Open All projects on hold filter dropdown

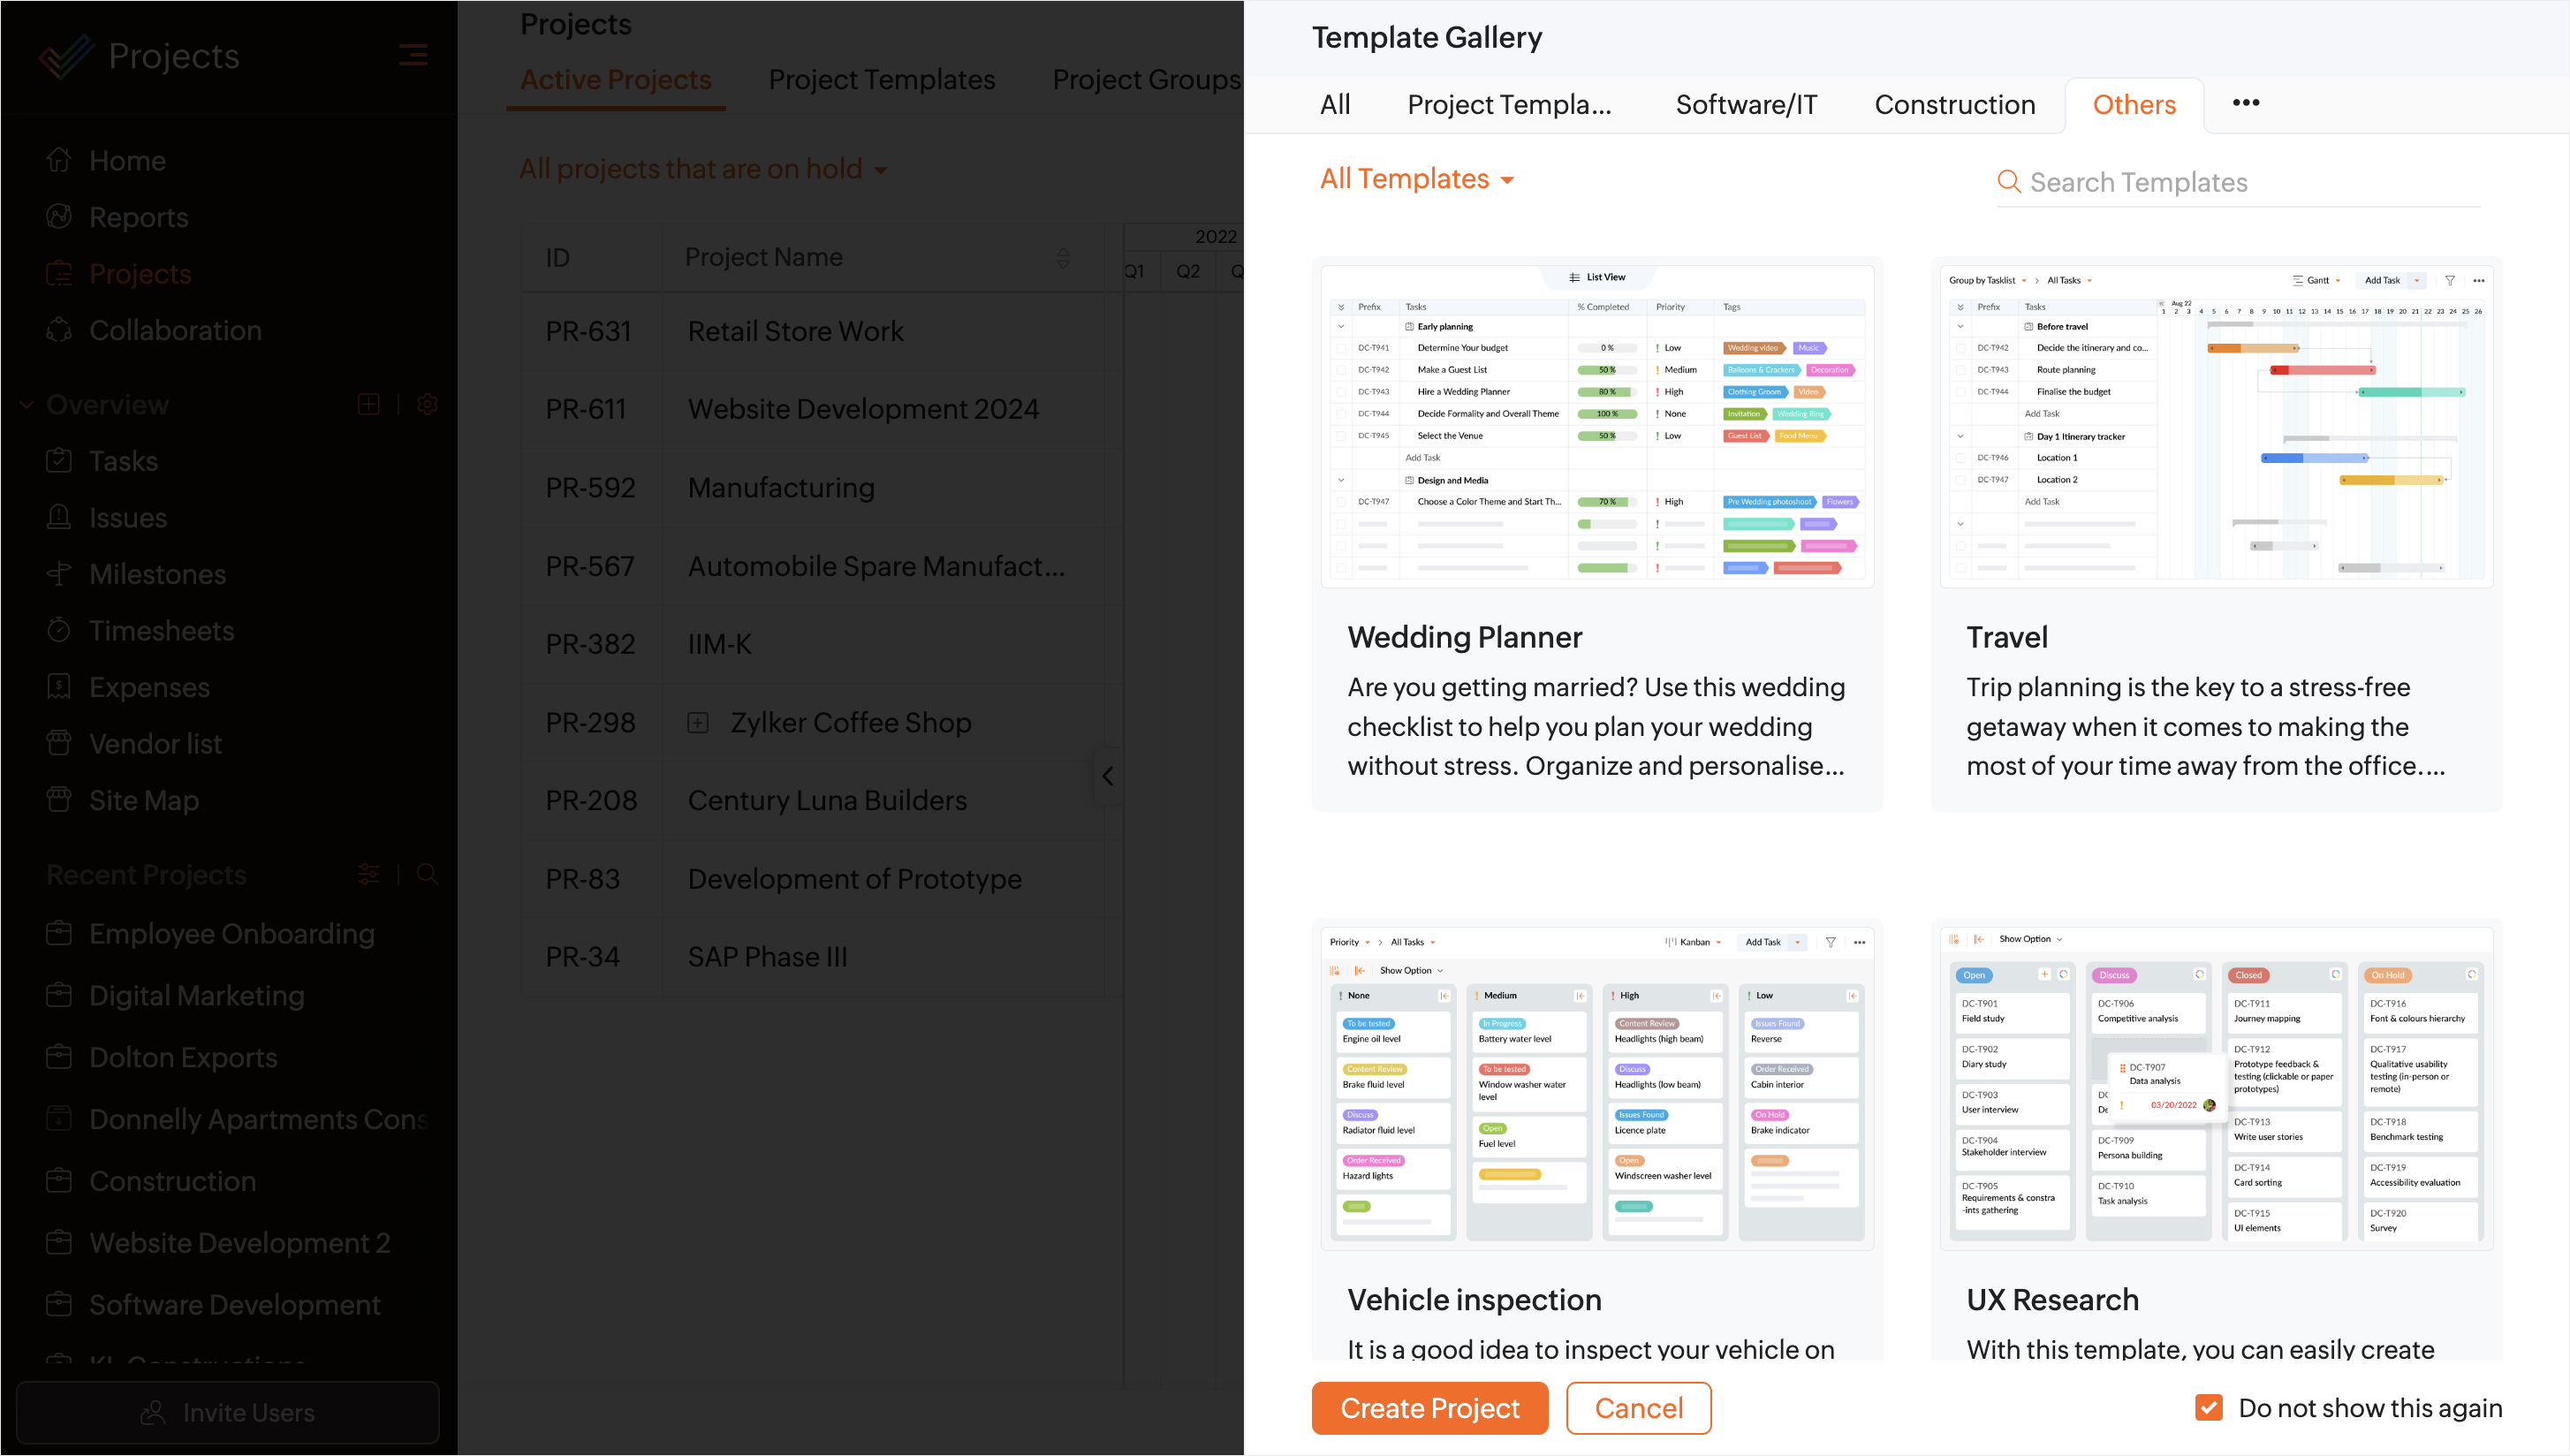point(702,169)
